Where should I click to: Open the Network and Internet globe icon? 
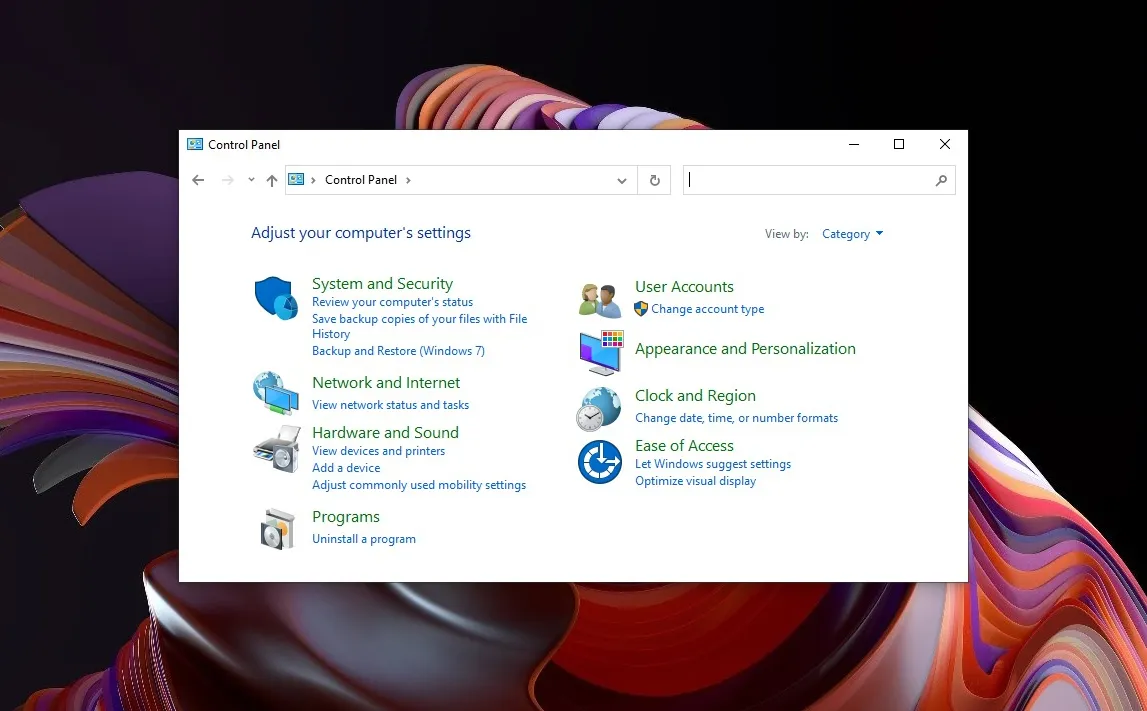pyautogui.click(x=276, y=392)
